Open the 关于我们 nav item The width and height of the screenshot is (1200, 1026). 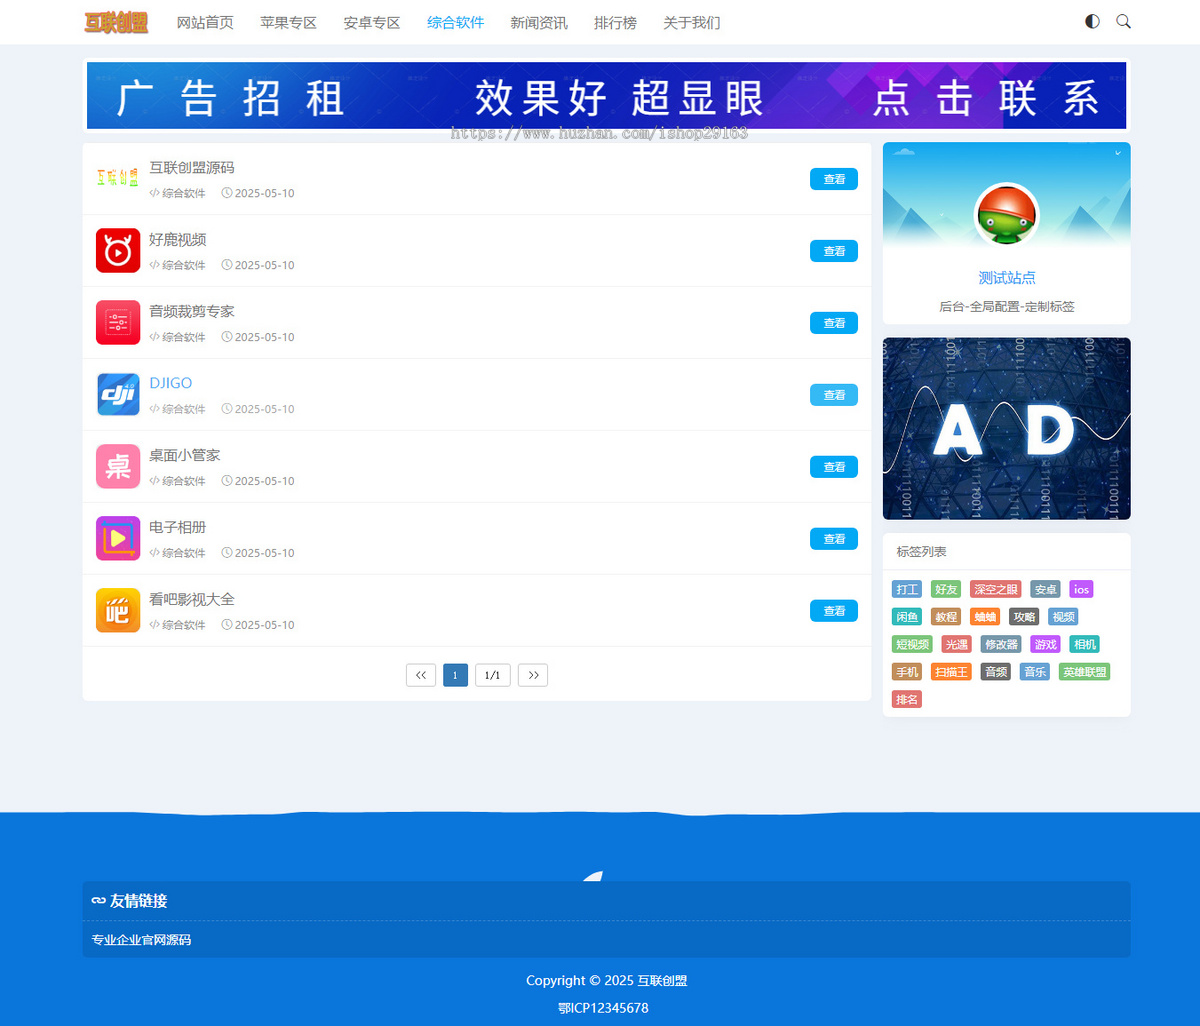pos(692,22)
